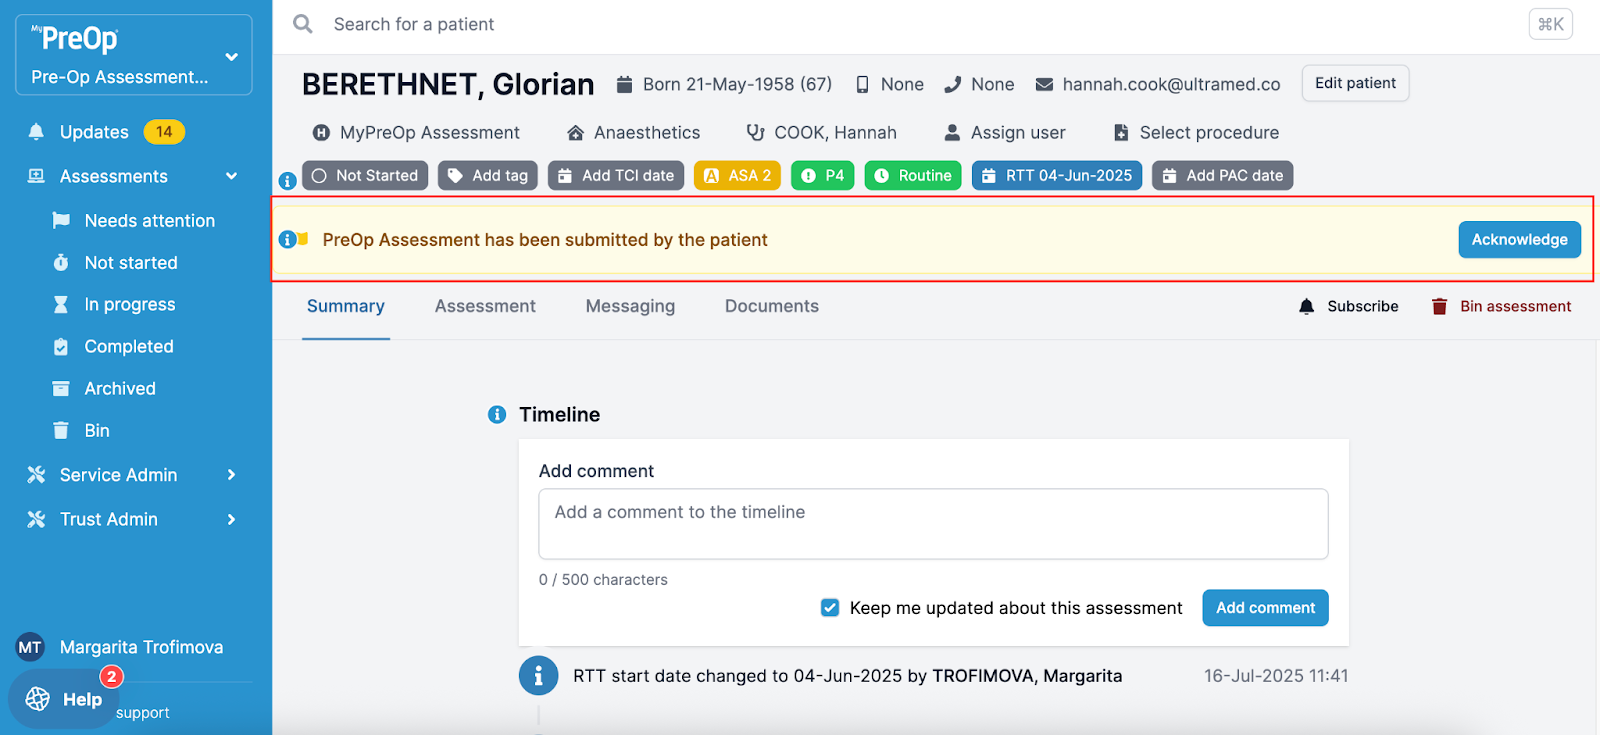1600x735 pixels.
Task: Click the Not Started status tag
Action: [365, 176]
